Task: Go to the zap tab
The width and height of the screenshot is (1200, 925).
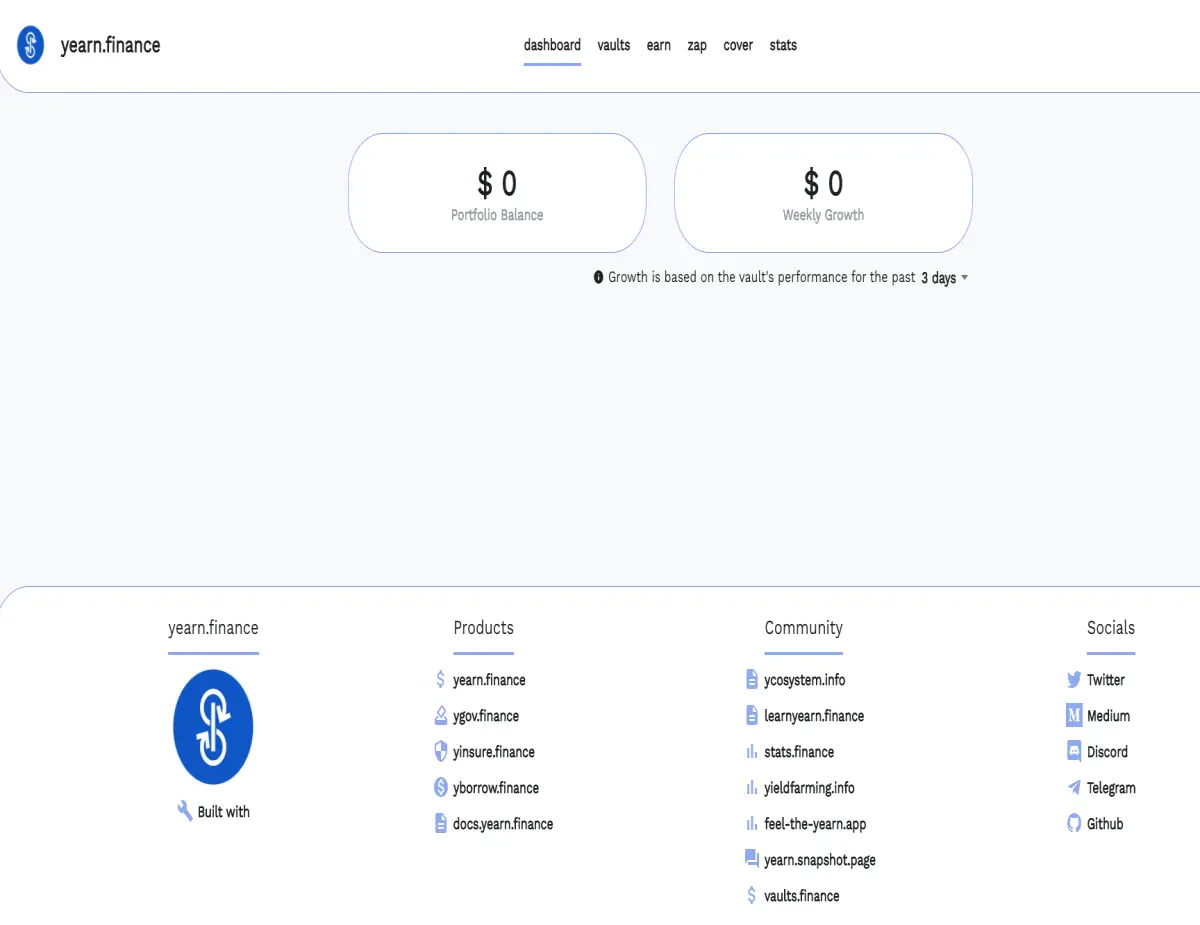Action: [x=697, y=45]
